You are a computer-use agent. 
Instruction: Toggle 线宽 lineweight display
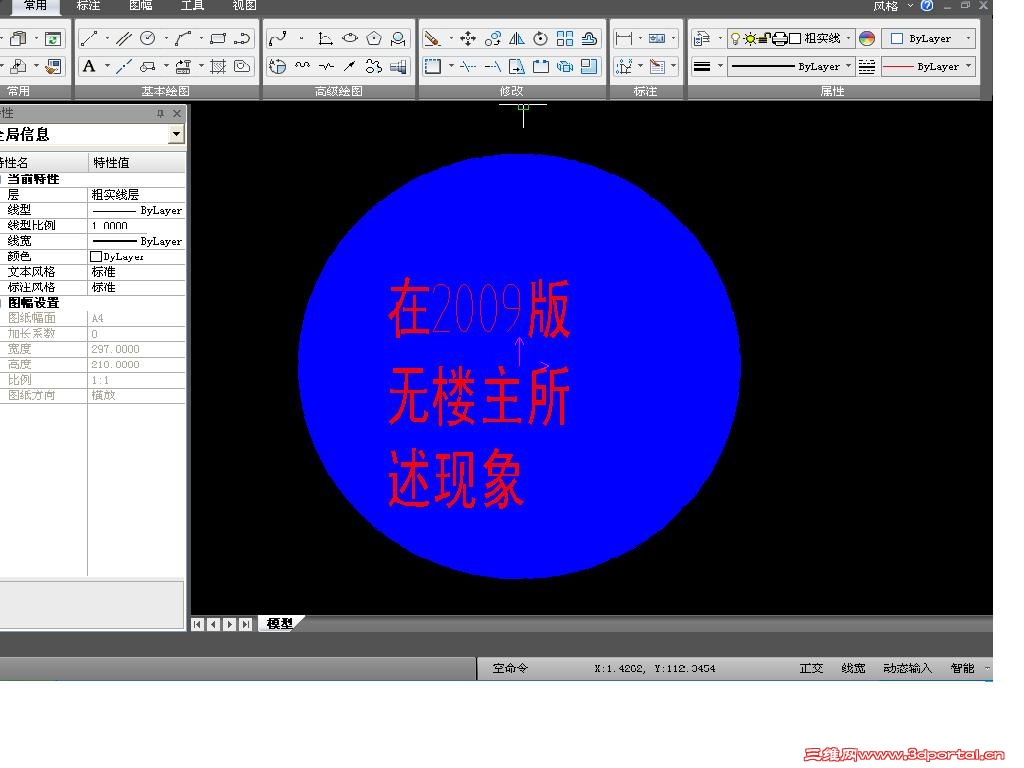pos(853,668)
